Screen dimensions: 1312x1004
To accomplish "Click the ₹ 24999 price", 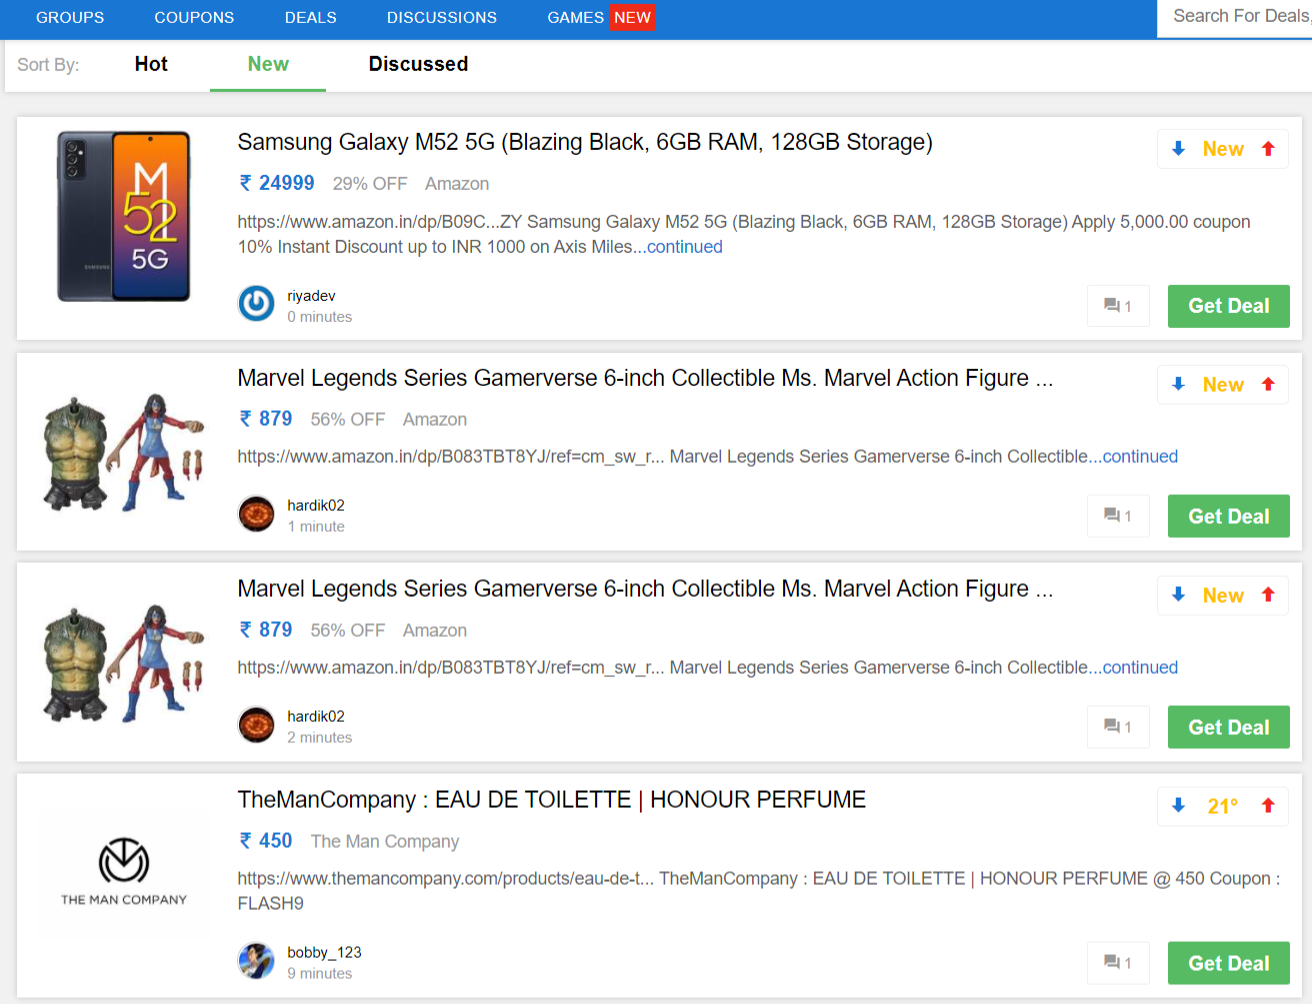I will (277, 183).
